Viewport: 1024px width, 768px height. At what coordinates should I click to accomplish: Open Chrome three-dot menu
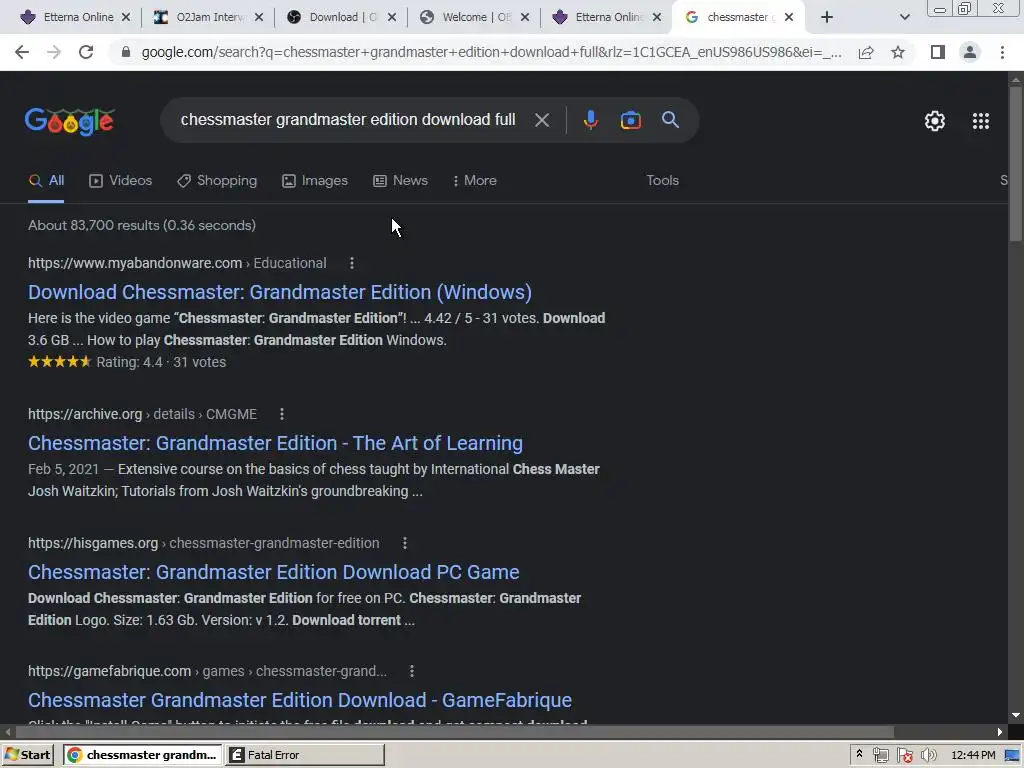pyautogui.click(x=1002, y=52)
